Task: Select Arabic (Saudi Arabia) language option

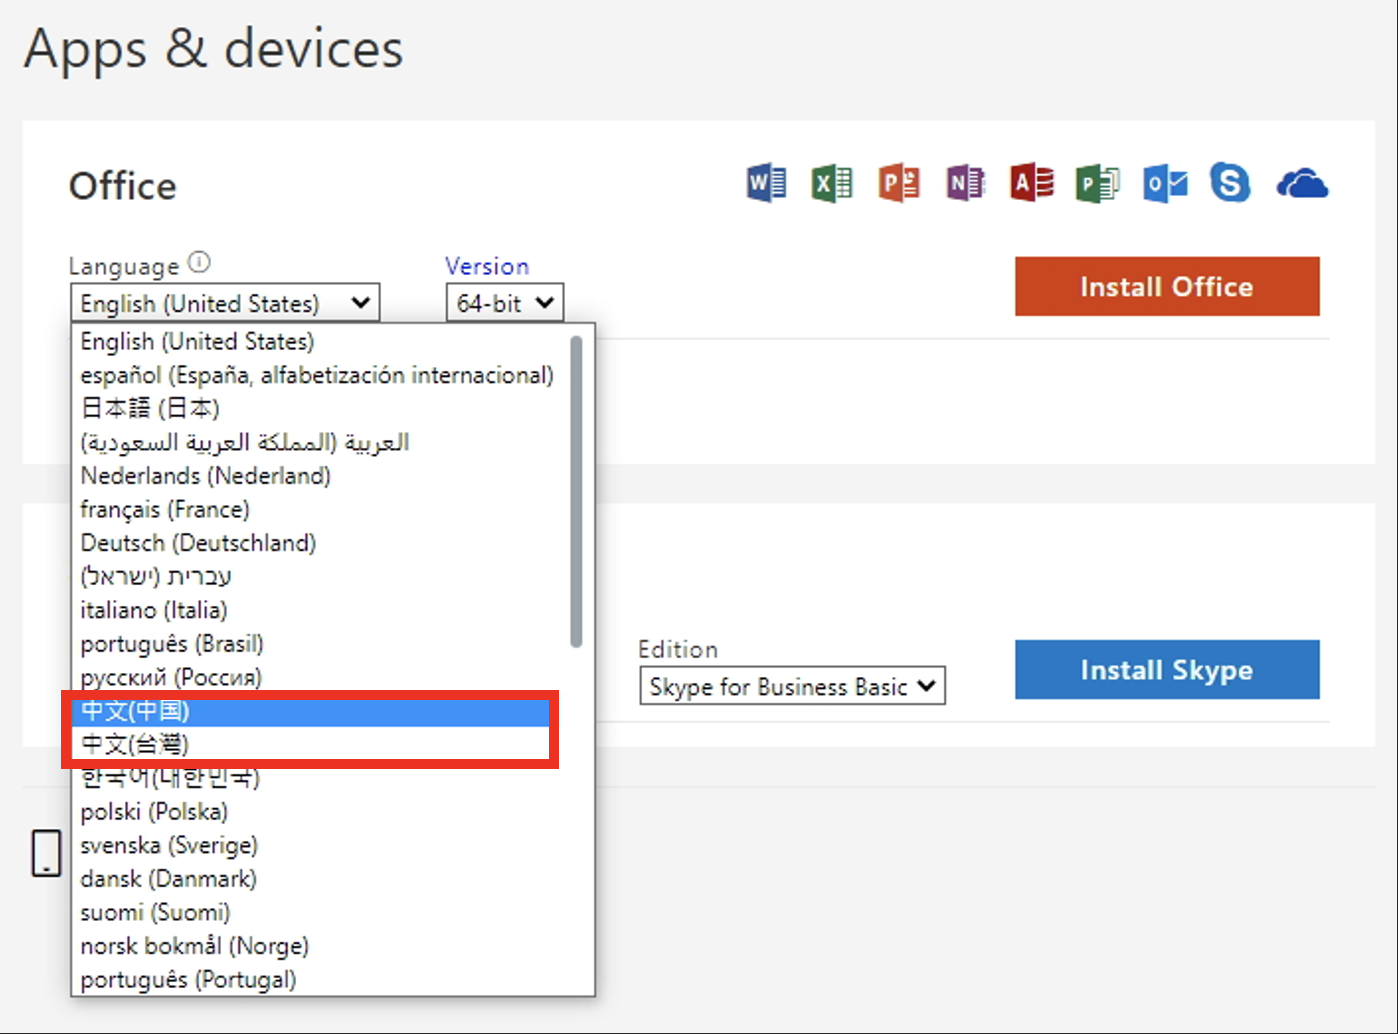Action: click(x=320, y=442)
